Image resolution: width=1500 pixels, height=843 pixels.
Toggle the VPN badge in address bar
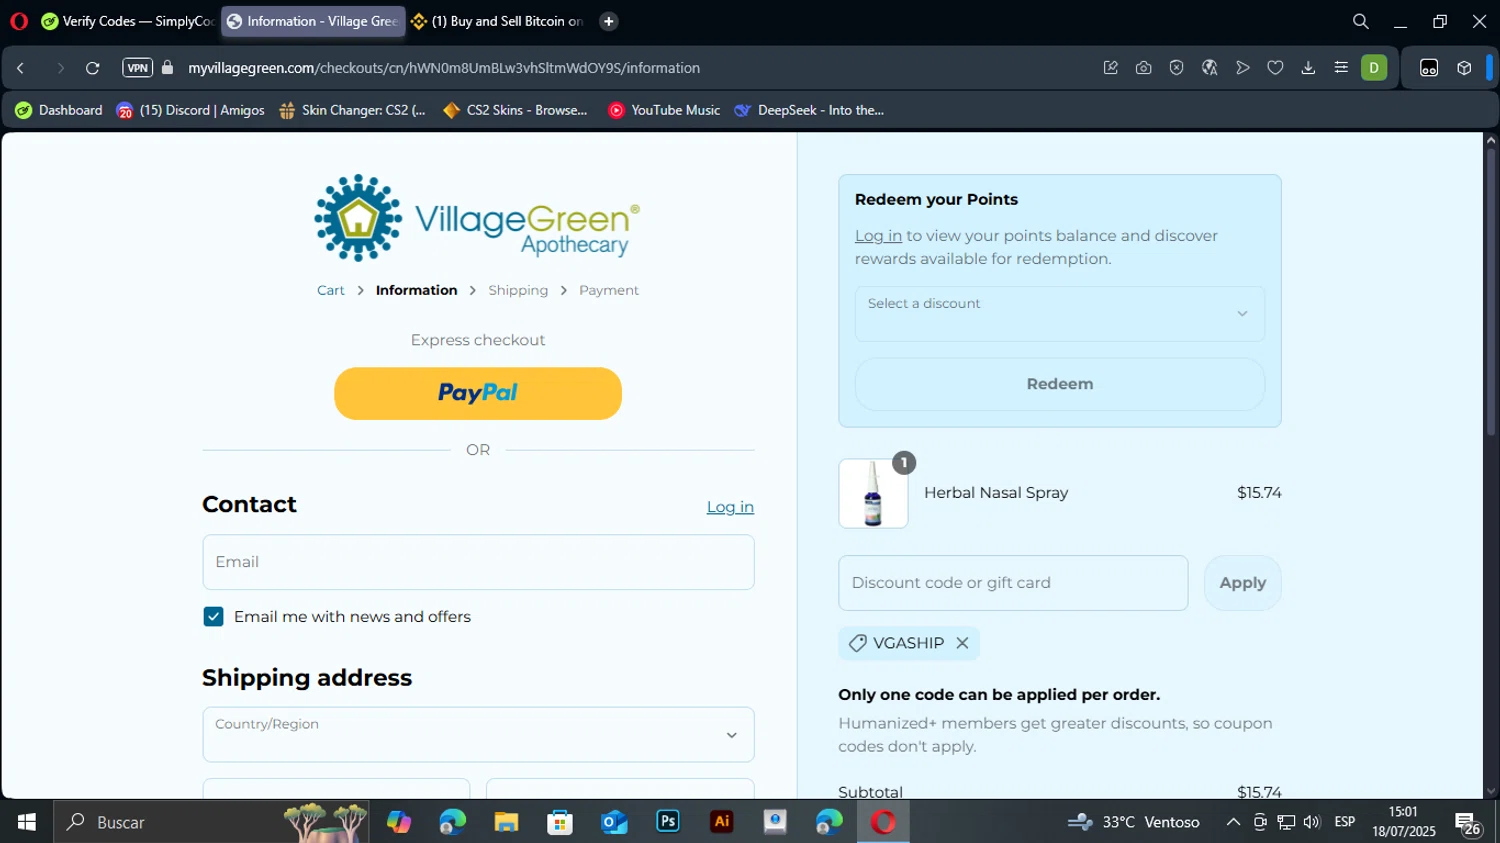point(137,68)
